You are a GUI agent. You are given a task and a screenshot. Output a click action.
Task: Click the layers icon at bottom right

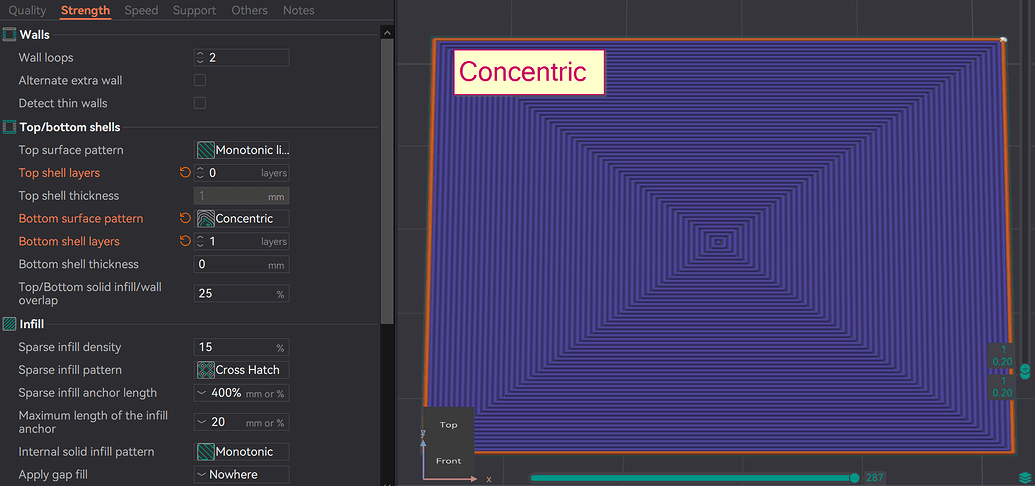pos(1024,476)
